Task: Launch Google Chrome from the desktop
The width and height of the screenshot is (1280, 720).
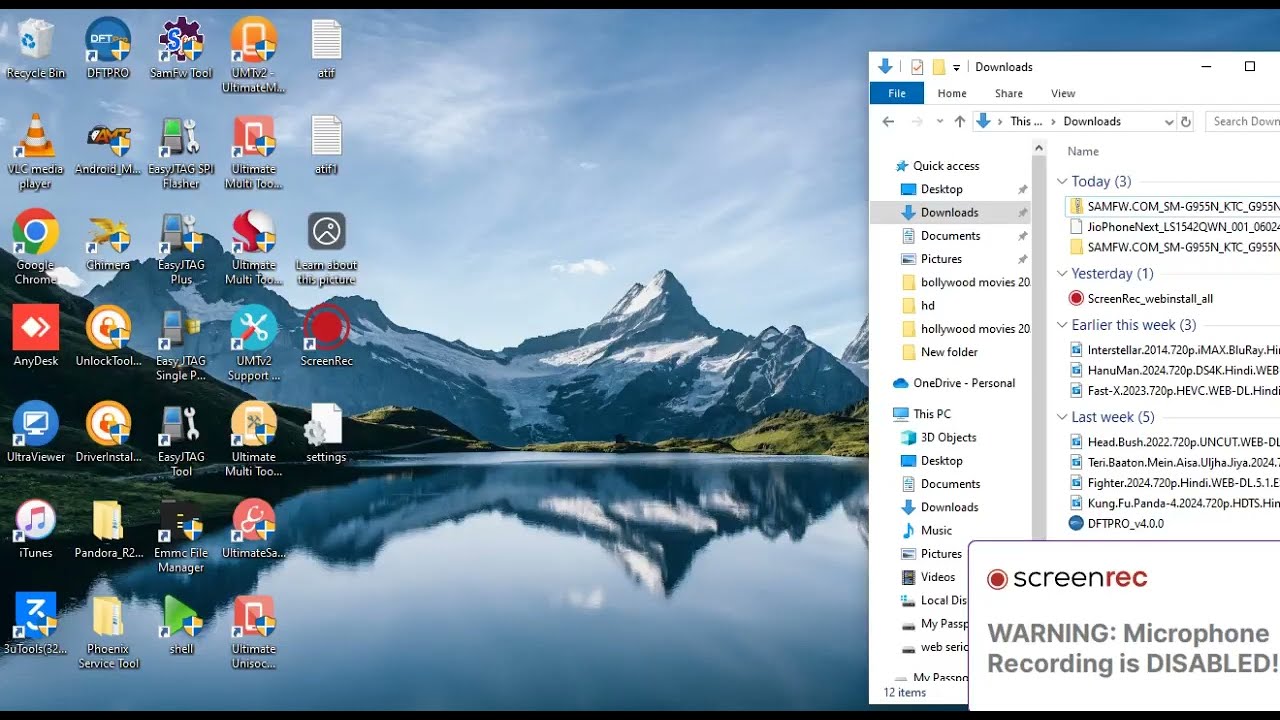Action: (x=35, y=234)
